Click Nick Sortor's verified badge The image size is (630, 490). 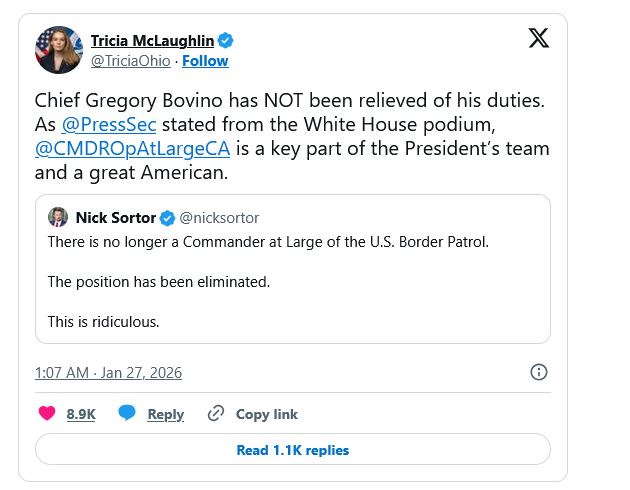coord(168,217)
